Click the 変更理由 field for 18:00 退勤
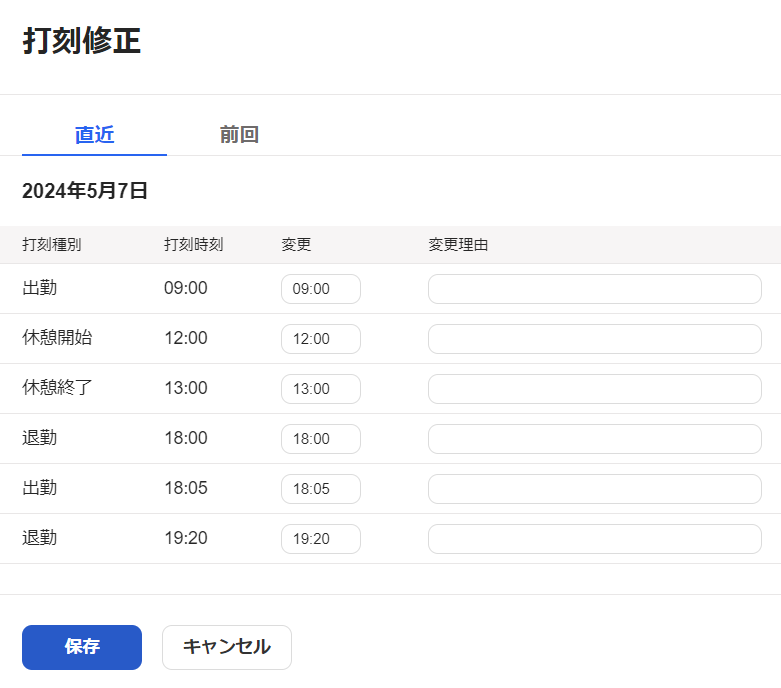Image resolution: width=781 pixels, height=688 pixels. click(x=594, y=439)
